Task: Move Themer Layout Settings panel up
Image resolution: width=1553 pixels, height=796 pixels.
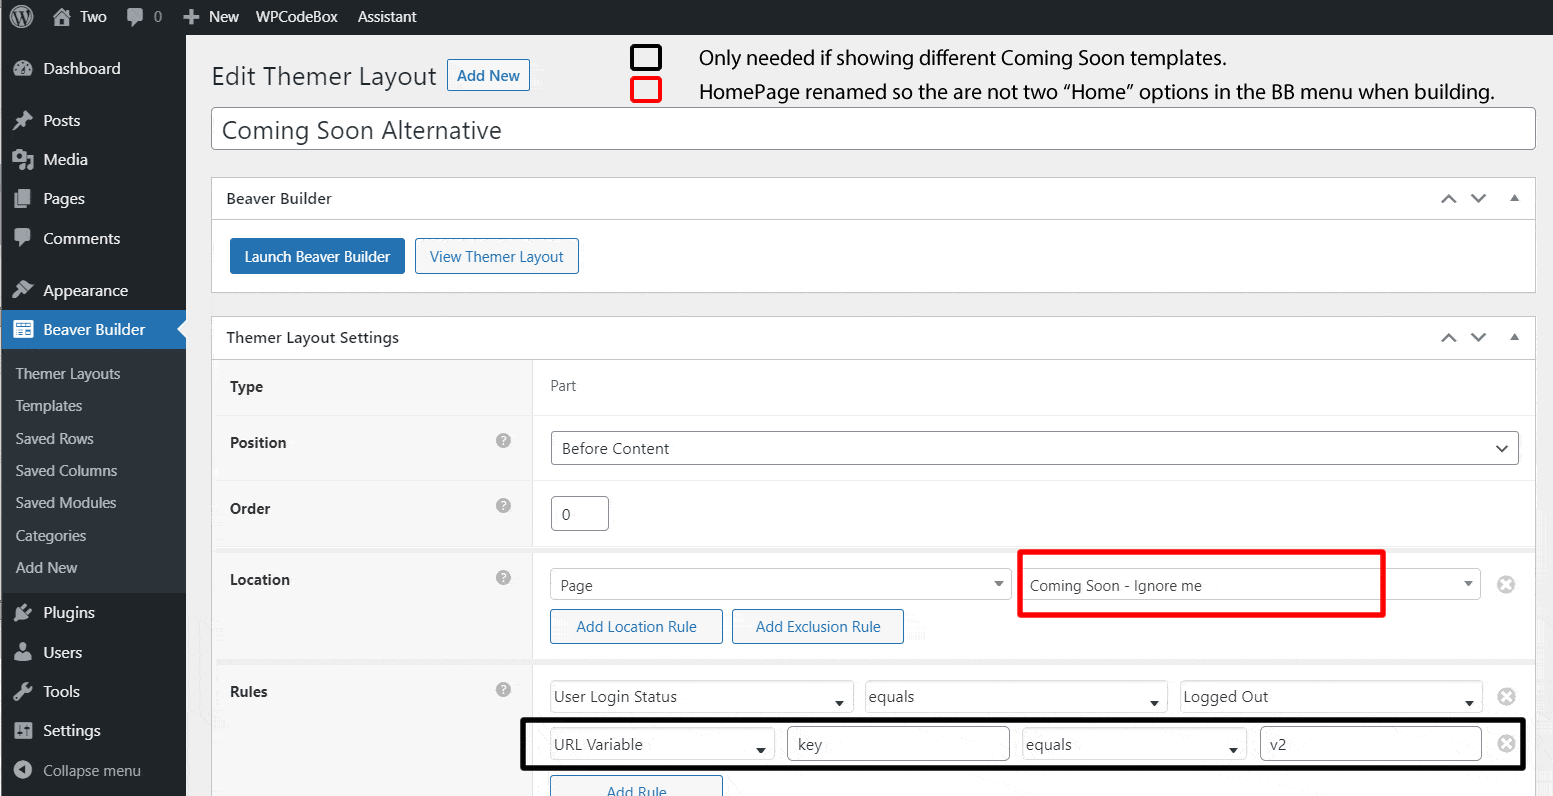Action: [1449, 337]
